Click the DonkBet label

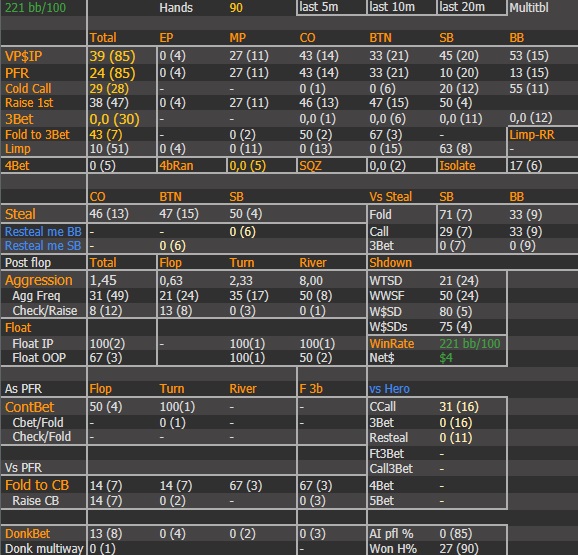click(x=28, y=533)
